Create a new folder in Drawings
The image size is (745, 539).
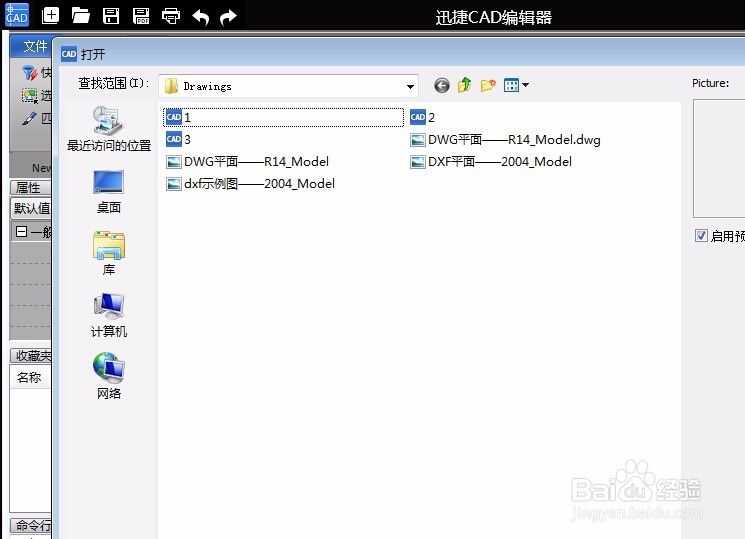click(488, 85)
